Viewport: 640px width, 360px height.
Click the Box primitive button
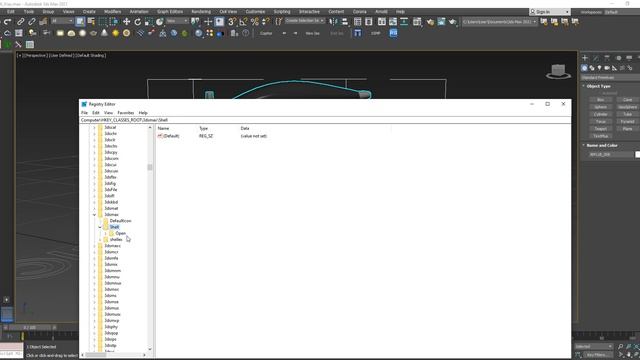pos(600,100)
